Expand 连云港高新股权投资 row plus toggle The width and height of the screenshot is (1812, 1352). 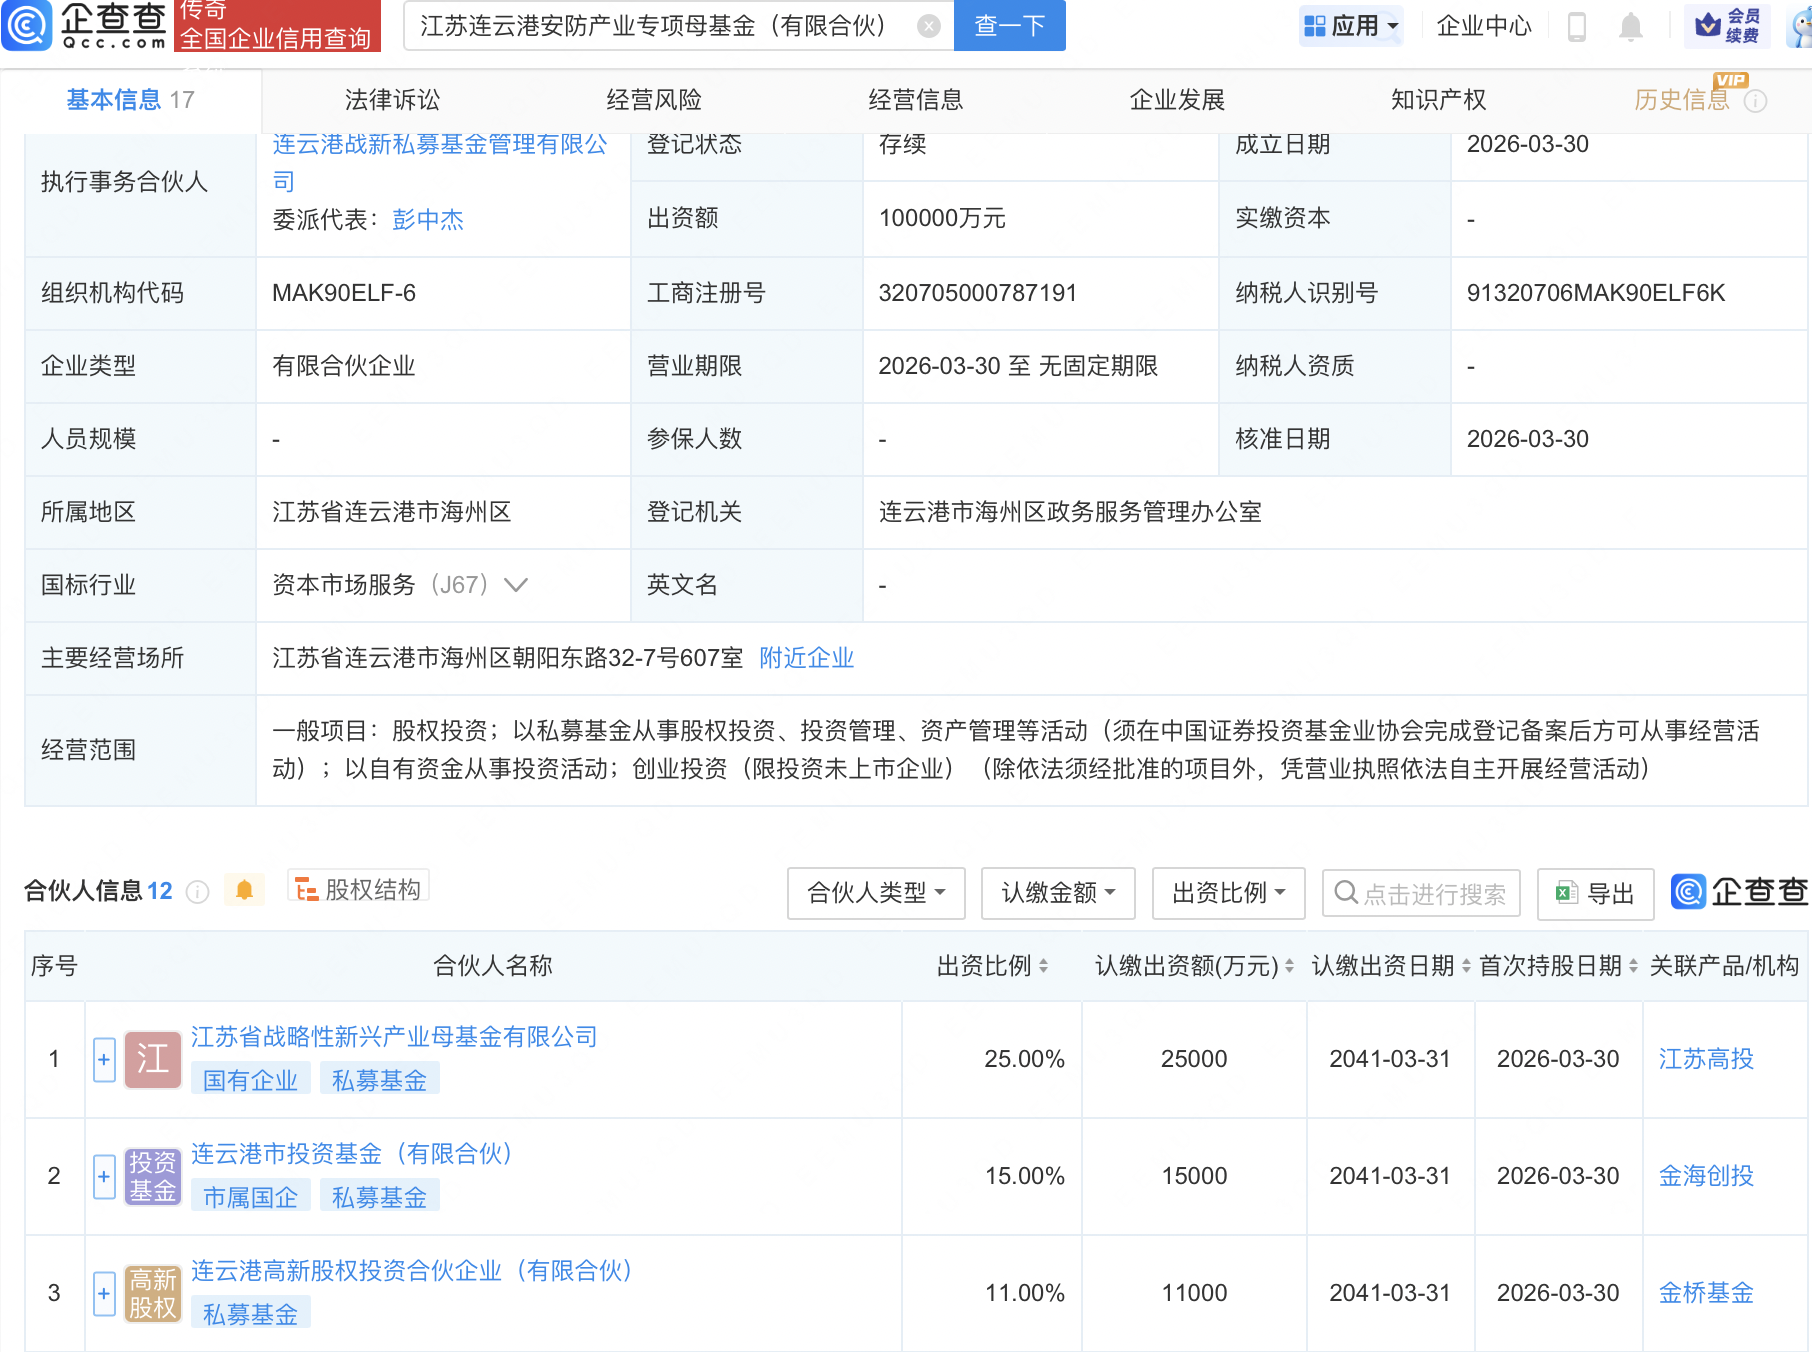pyautogui.click(x=104, y=1293)
